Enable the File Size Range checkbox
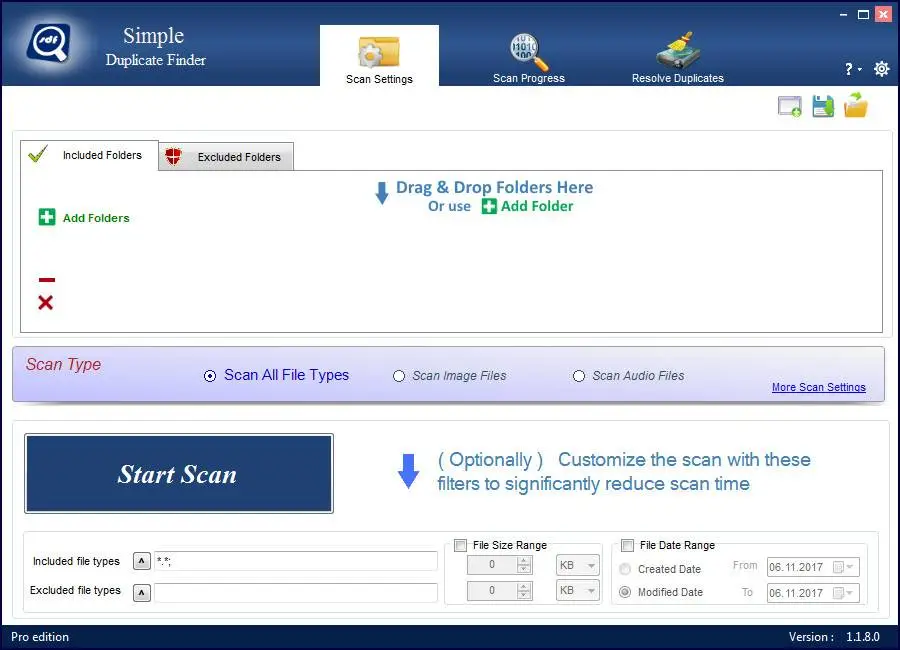Viewport: 900px width, 650px height. pos(460,545)
